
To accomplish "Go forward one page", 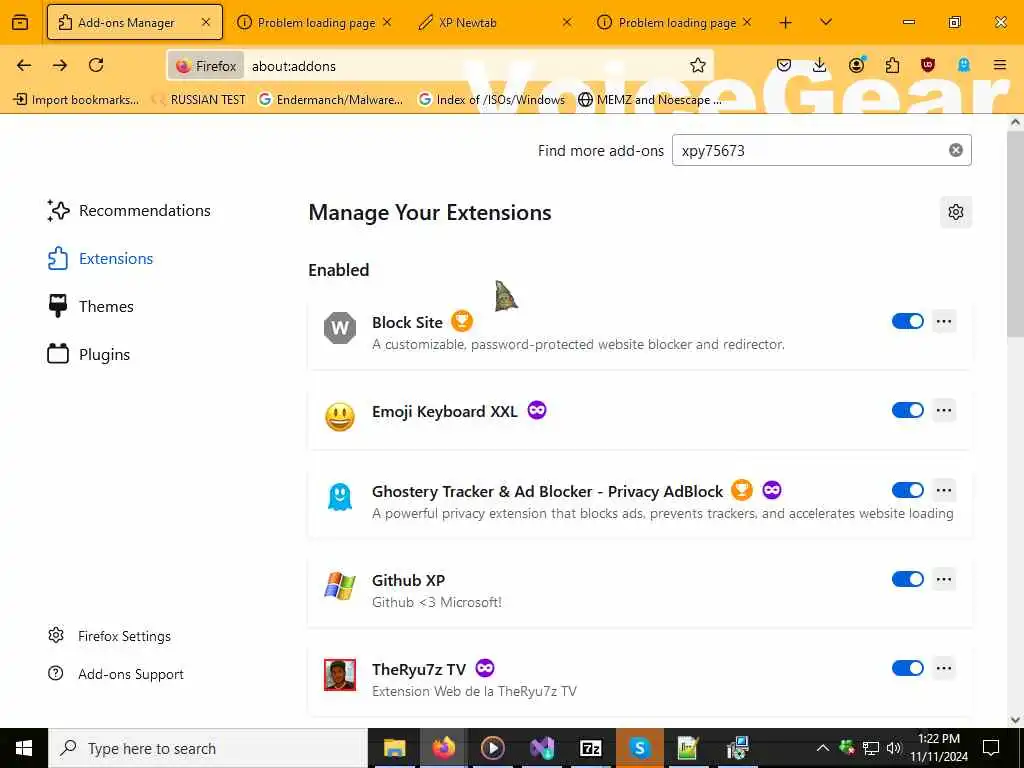I will (60, 65).
